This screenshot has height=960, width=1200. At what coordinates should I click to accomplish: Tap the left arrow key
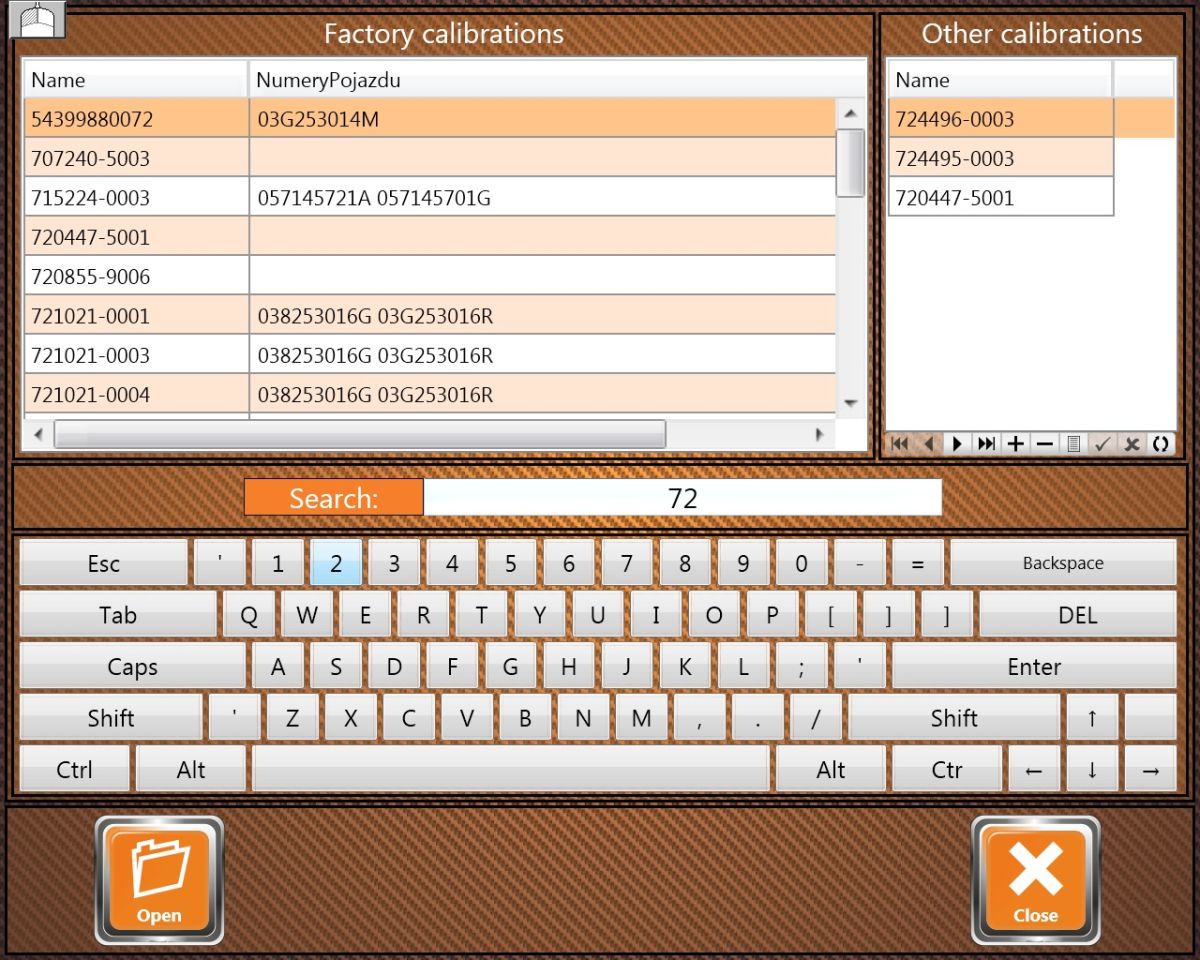pos(1034,769)
